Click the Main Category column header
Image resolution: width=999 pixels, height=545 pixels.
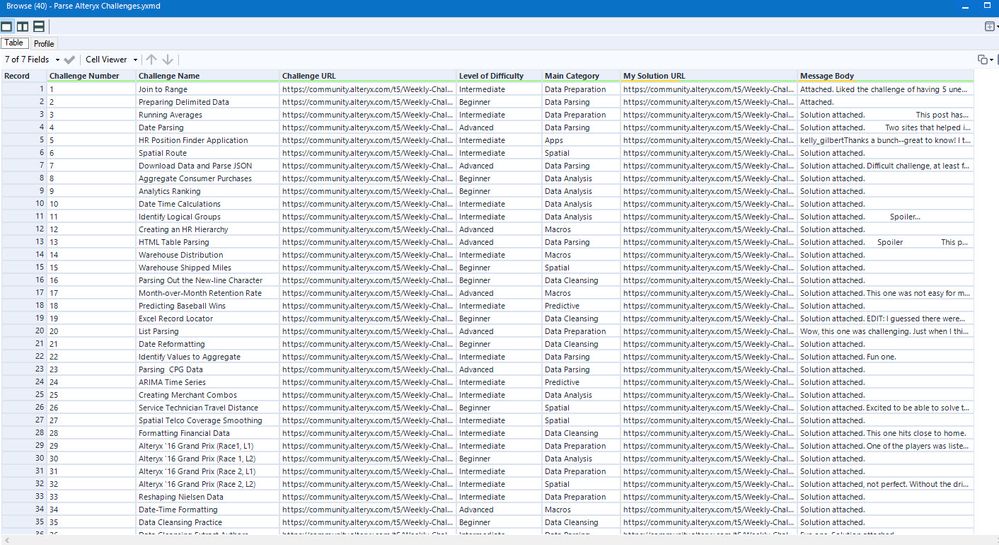coord(581,76)
